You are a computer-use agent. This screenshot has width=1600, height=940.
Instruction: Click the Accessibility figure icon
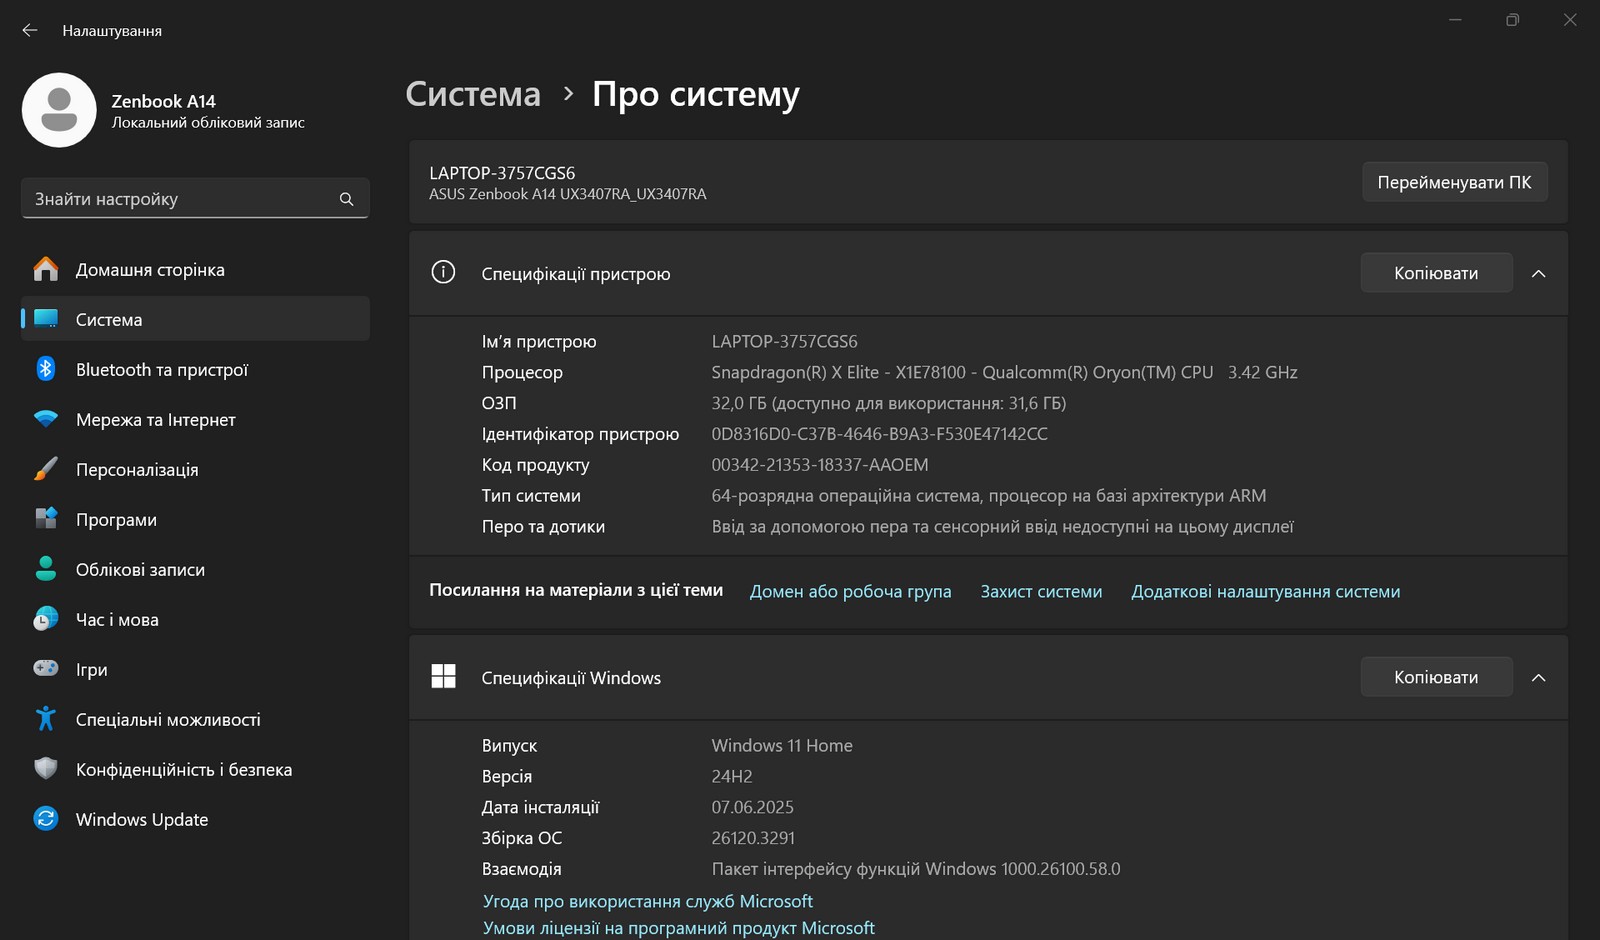[x=46, y=719]
